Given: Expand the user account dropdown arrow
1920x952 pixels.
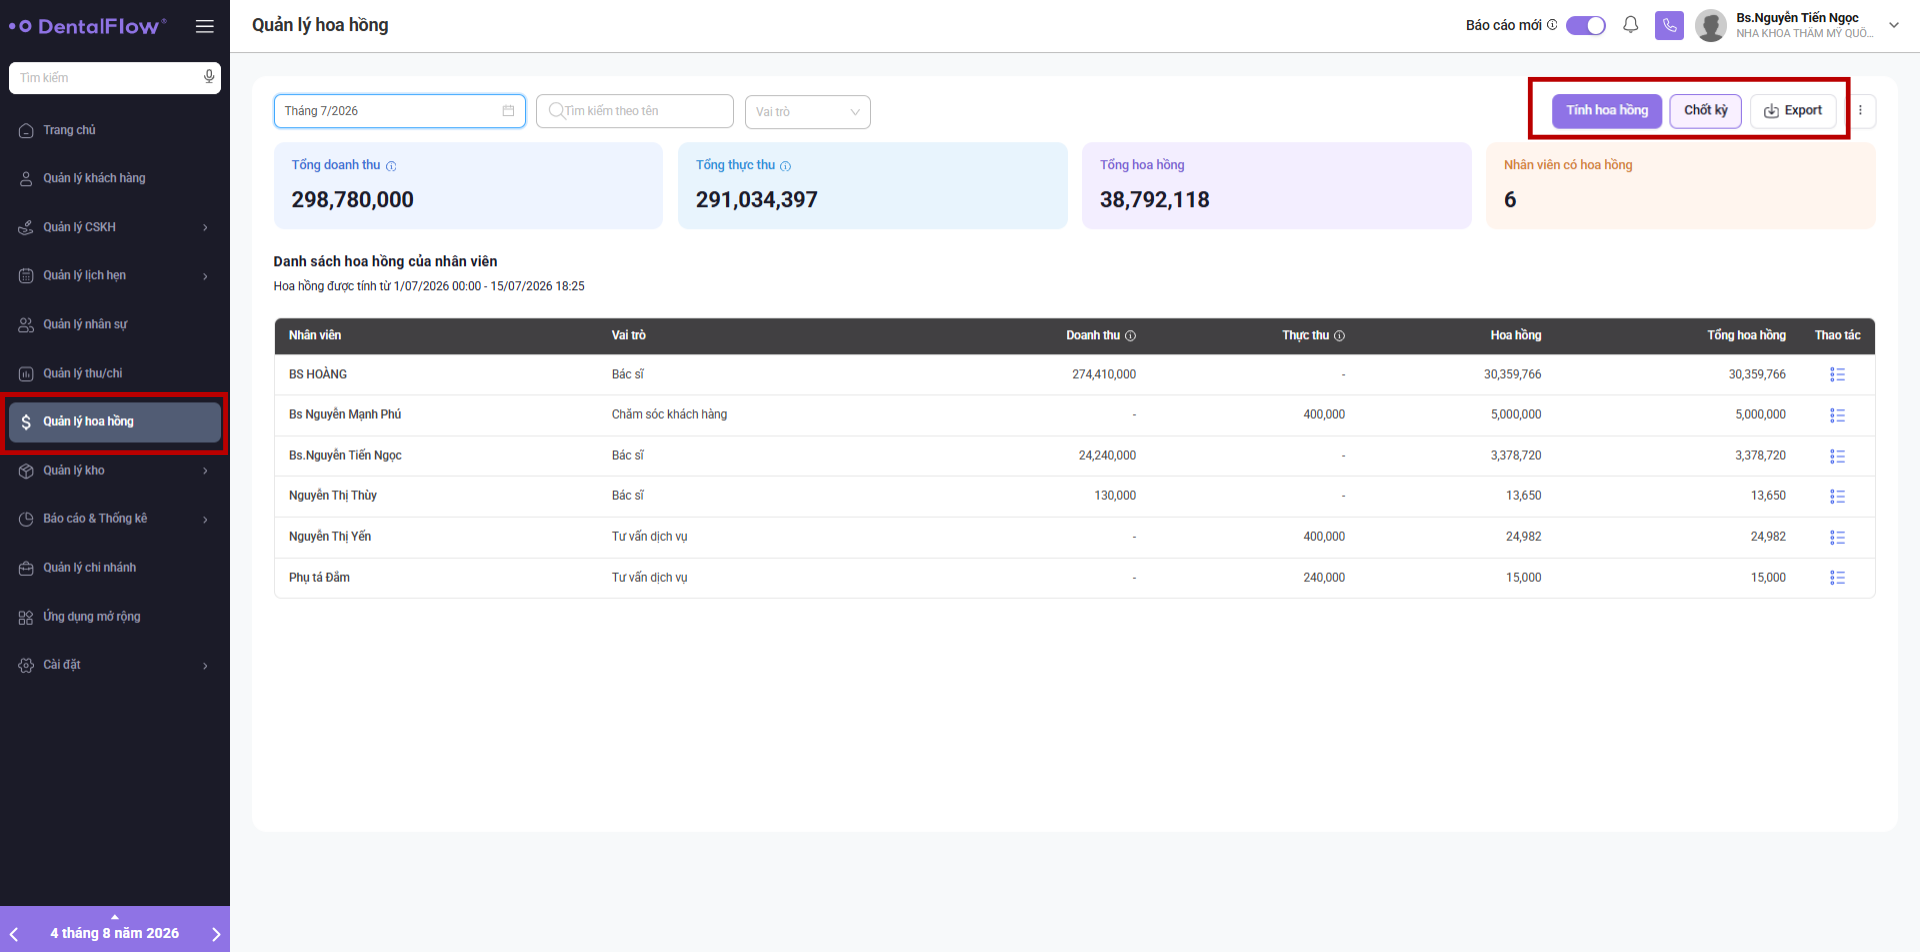Looking at the screenshot, I should pyautogui.click(x=1894, y=25).
